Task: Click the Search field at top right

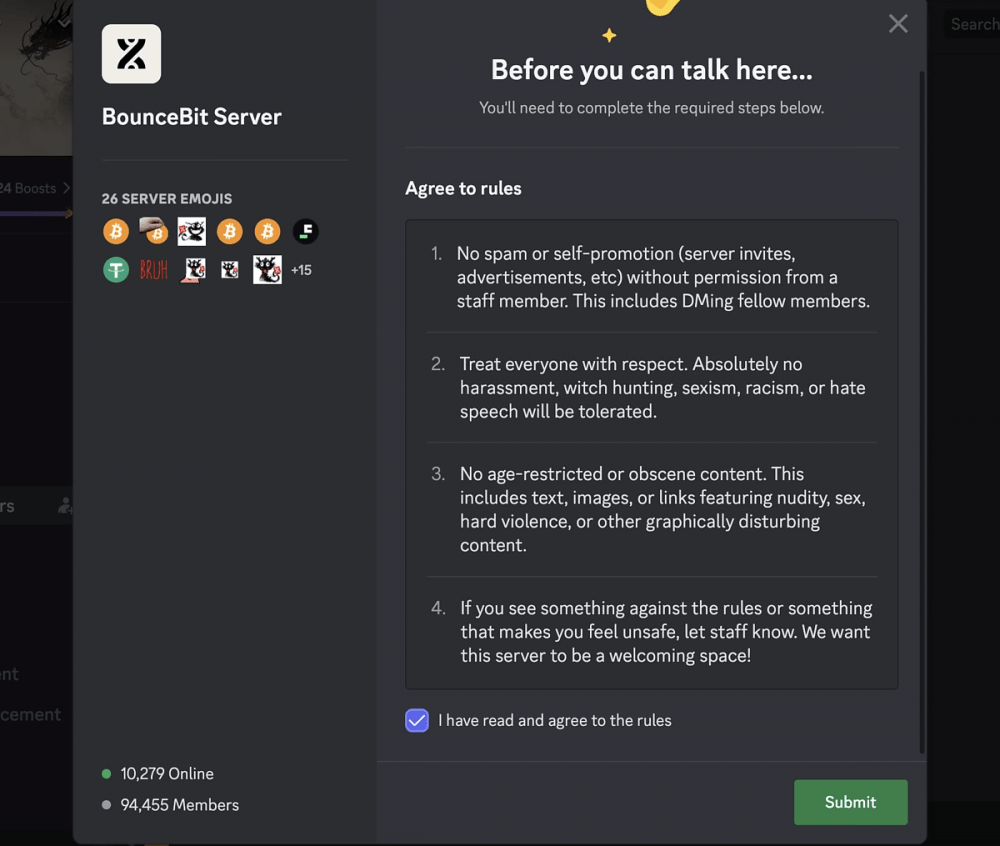Action: coord(972,24)
